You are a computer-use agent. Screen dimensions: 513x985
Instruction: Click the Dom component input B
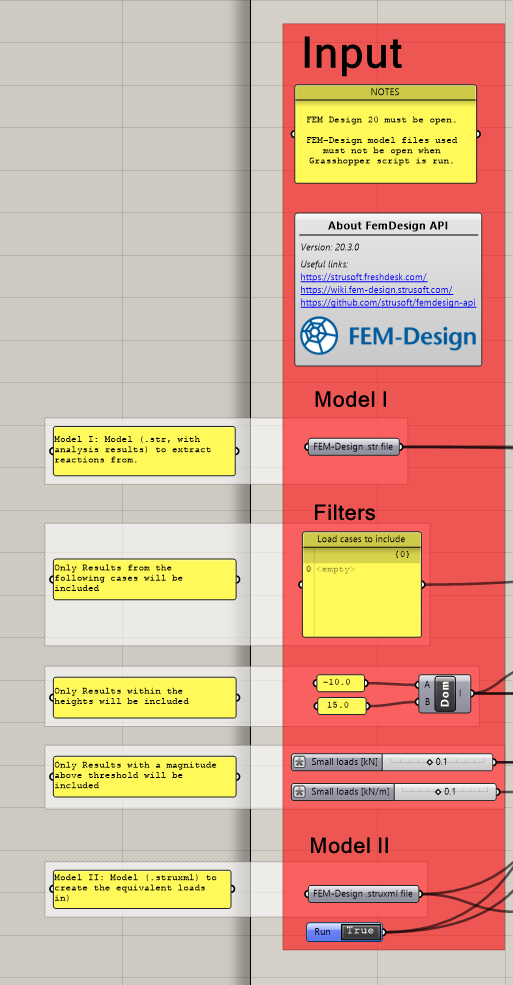[428, 702]
